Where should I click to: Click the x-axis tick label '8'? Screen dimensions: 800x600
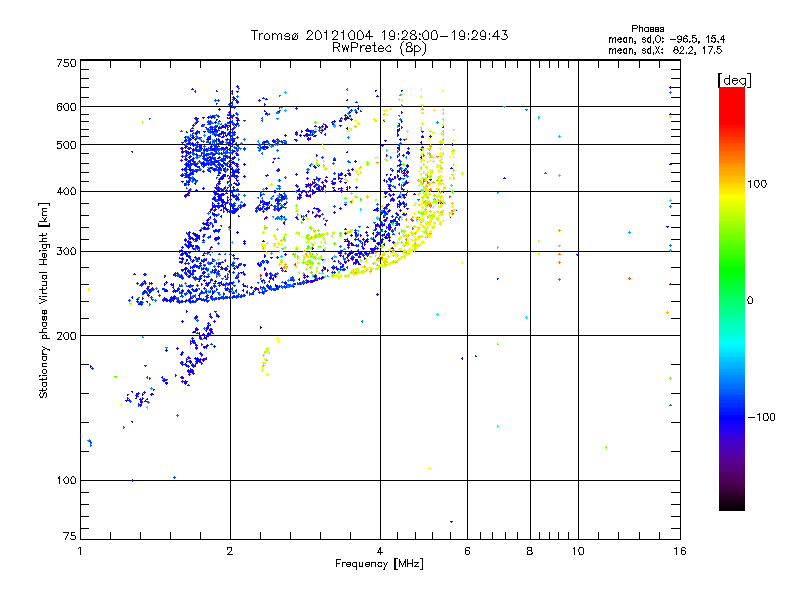click(530, 551)
